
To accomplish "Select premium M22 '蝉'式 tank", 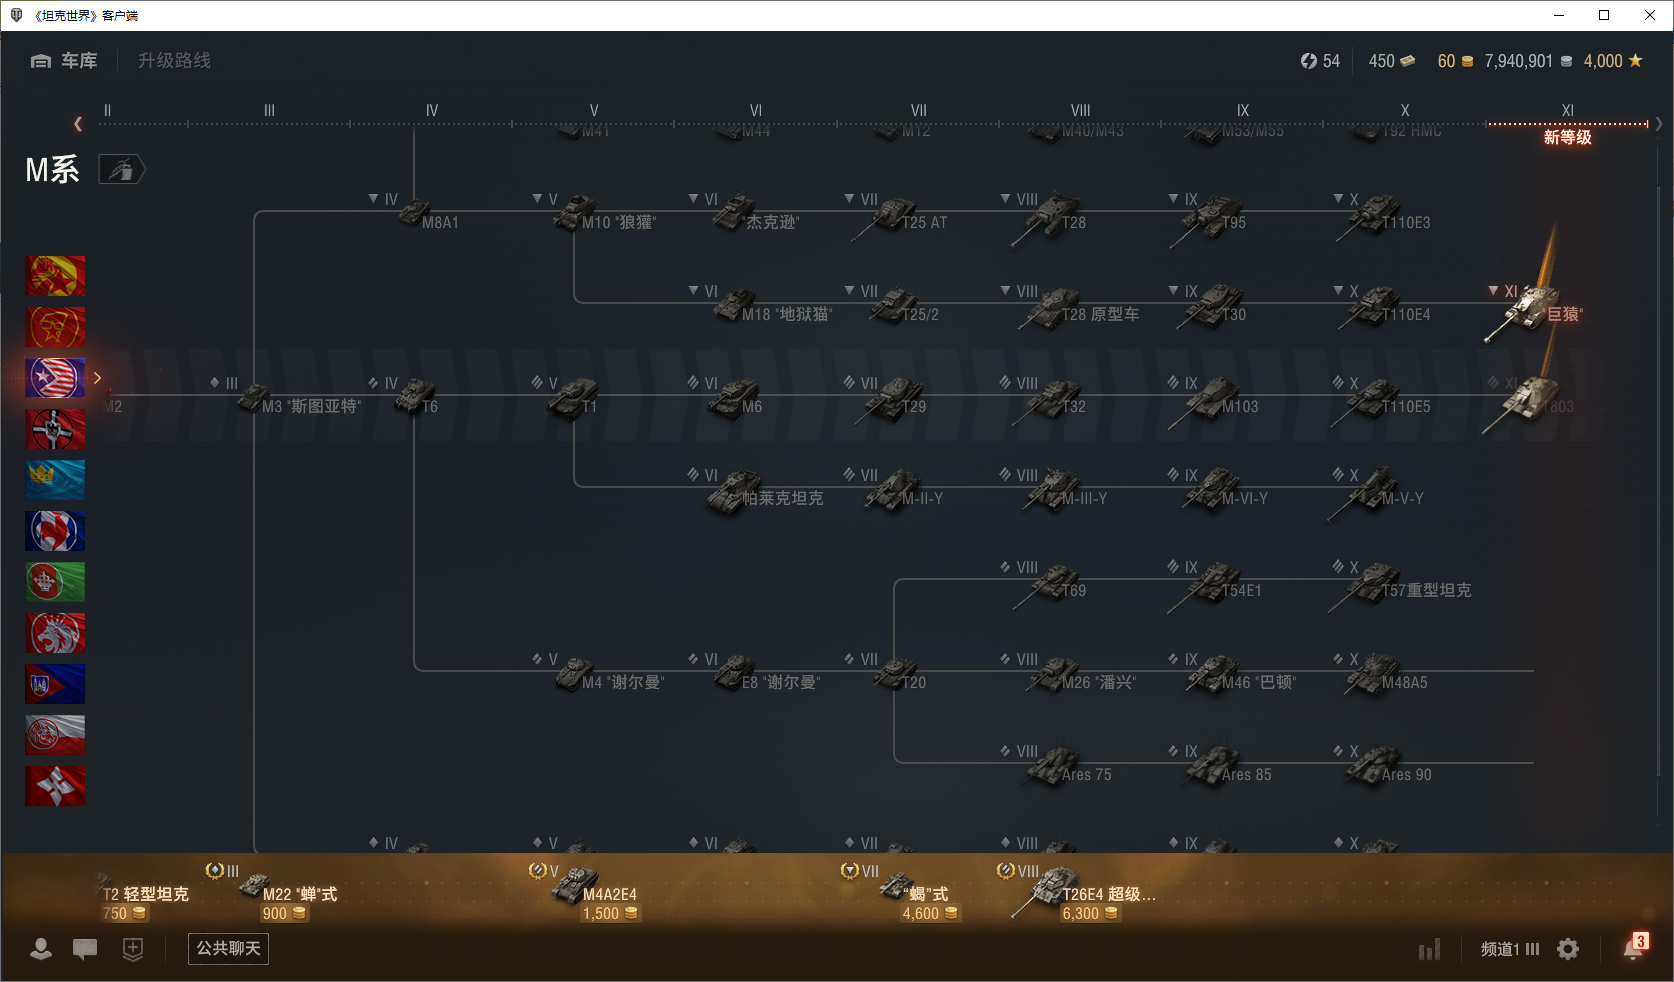I will pyautogui.click(x=272, y=893).
